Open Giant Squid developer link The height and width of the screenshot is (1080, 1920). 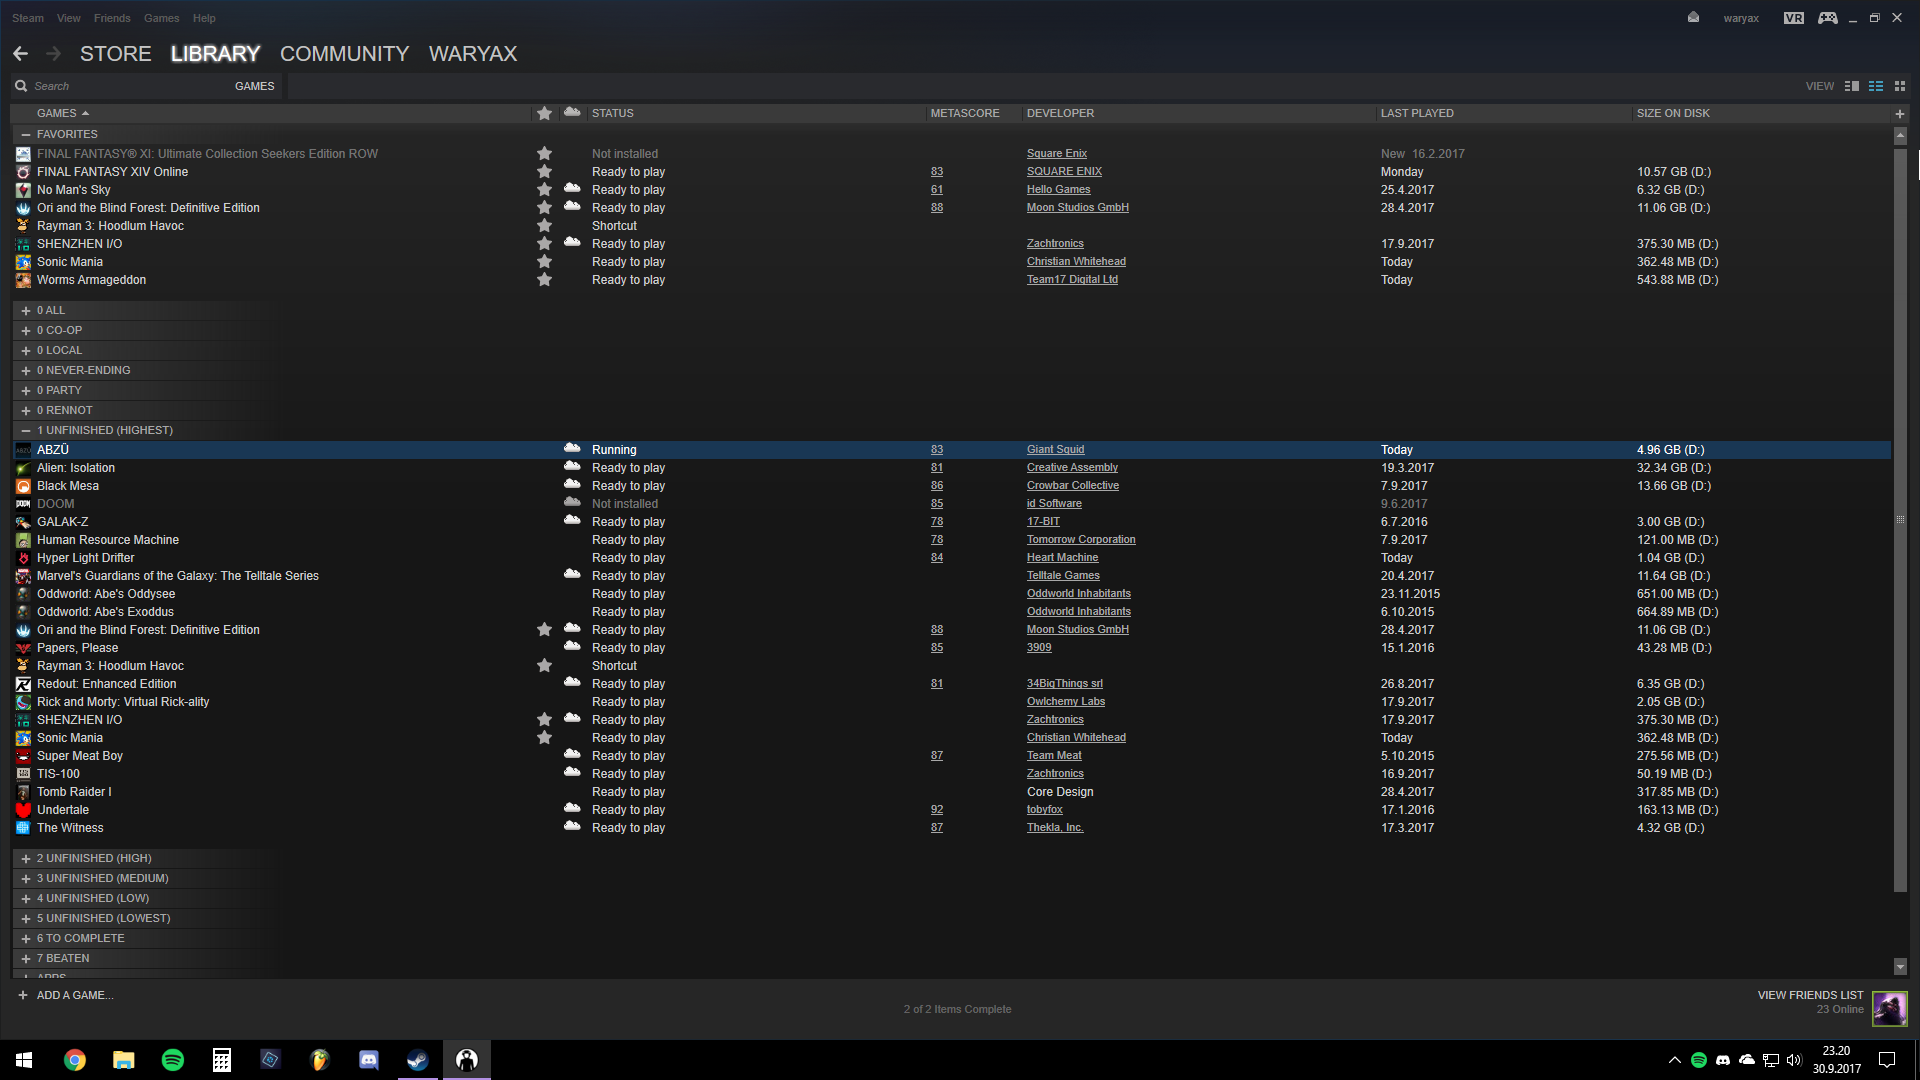pos(1055,450)
